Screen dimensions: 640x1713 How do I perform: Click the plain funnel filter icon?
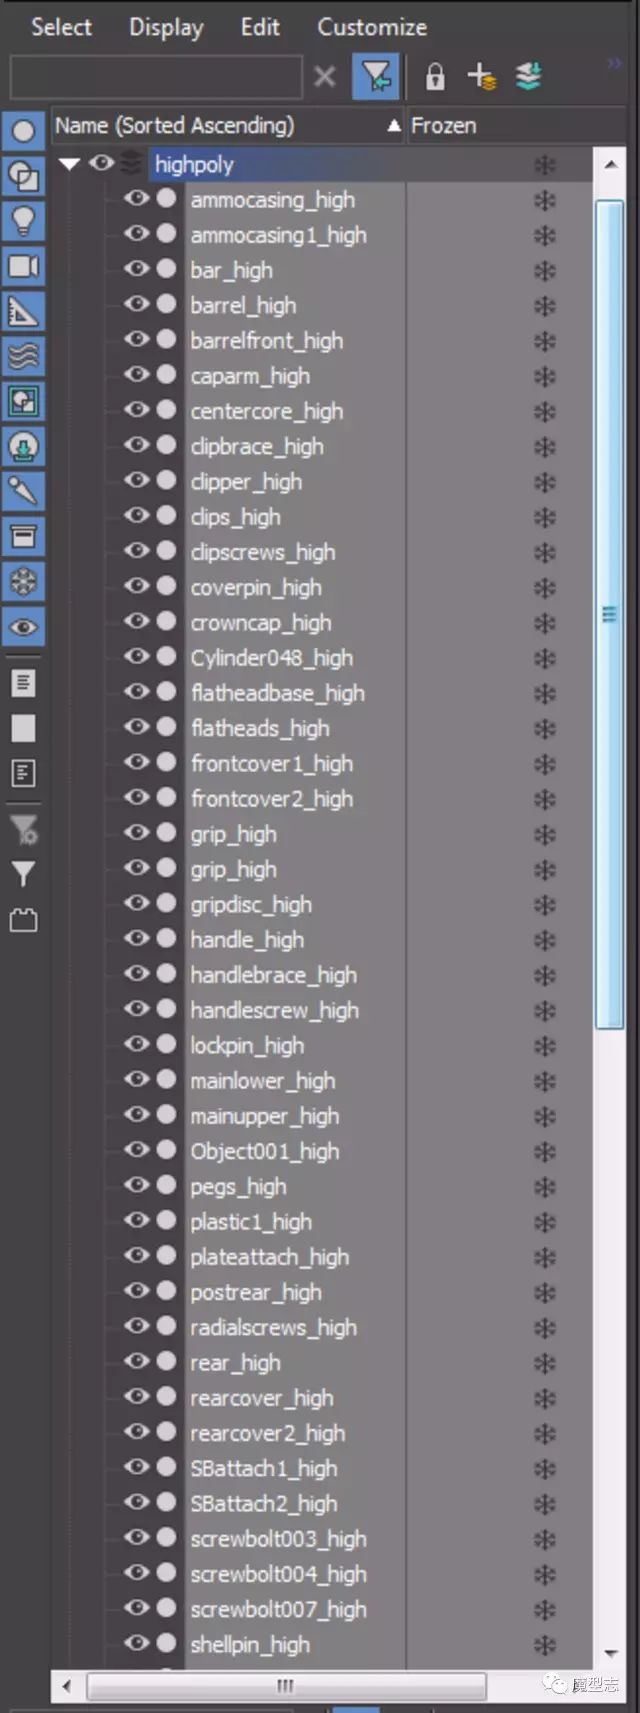click(23, 874)
